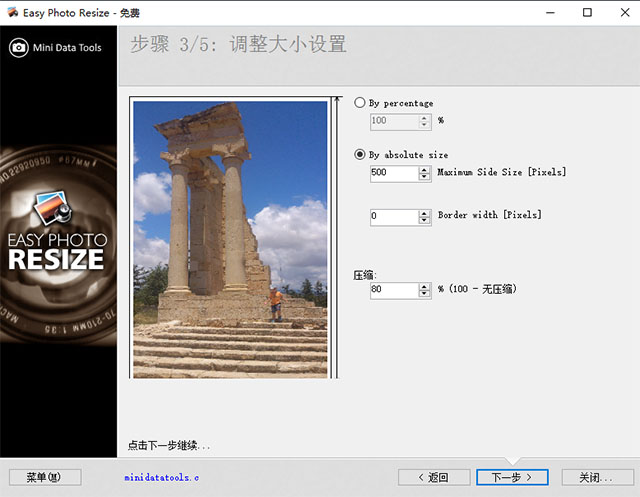Click the compression up arrow
Image resolution: width=640 pixels, height=497 pixels.
click(425, 286)
